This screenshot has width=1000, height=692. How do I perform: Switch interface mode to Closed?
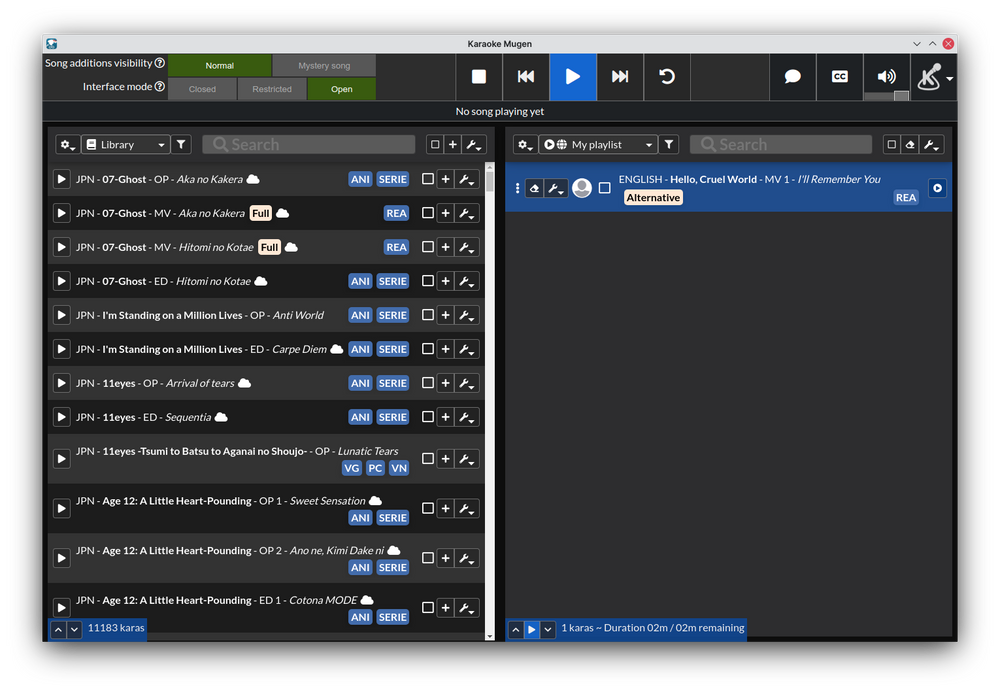(202, 89)
